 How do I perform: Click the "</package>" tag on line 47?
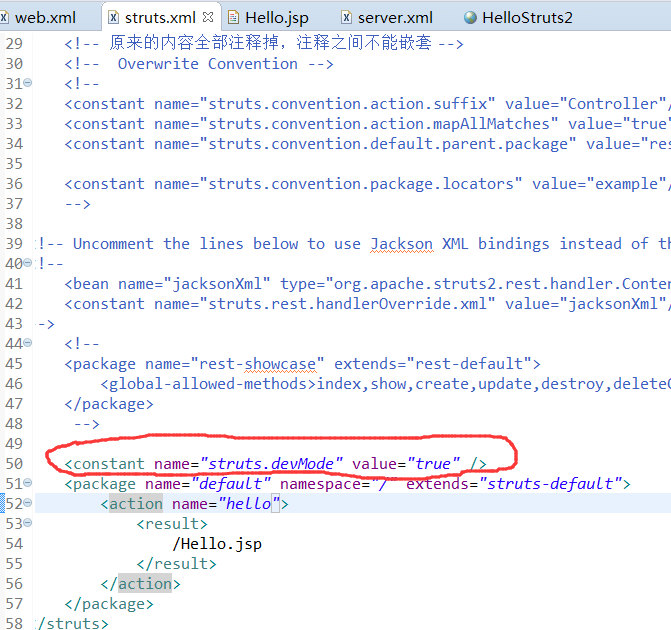pyautogui.click(x=109, y=404)
